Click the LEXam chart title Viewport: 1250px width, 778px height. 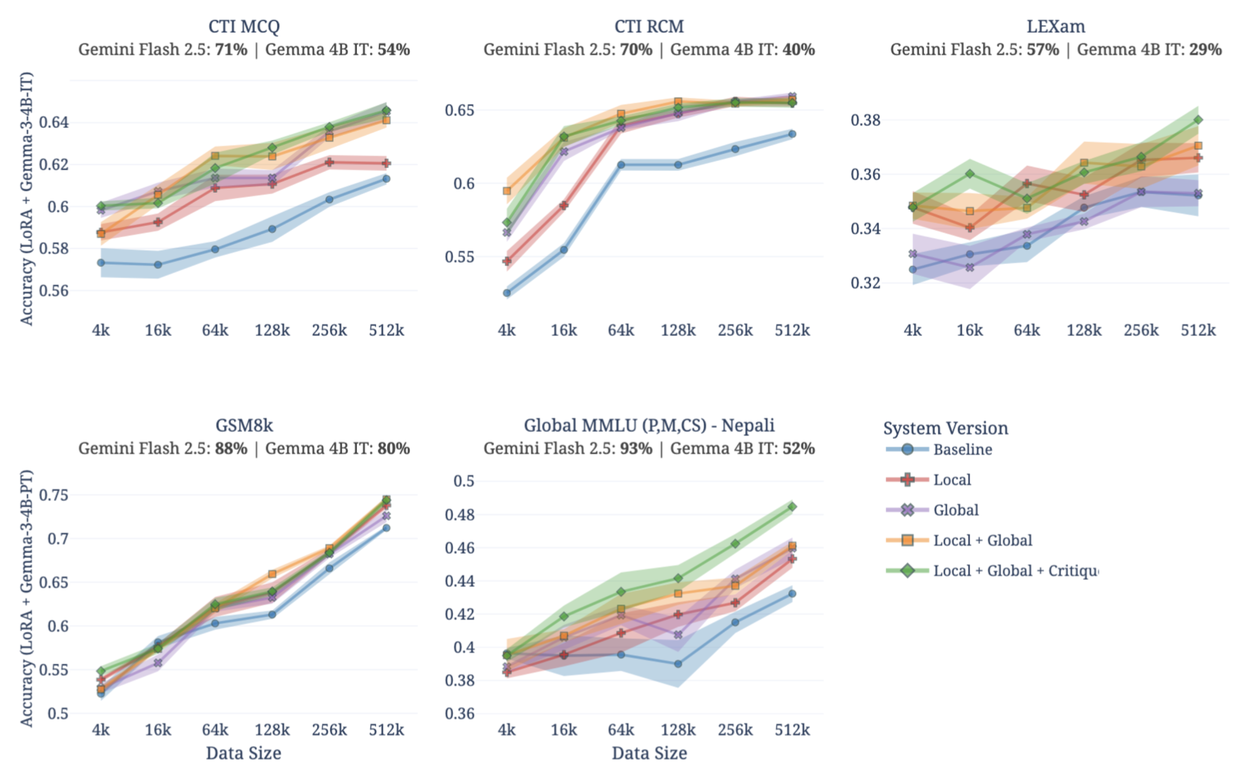1055,26
